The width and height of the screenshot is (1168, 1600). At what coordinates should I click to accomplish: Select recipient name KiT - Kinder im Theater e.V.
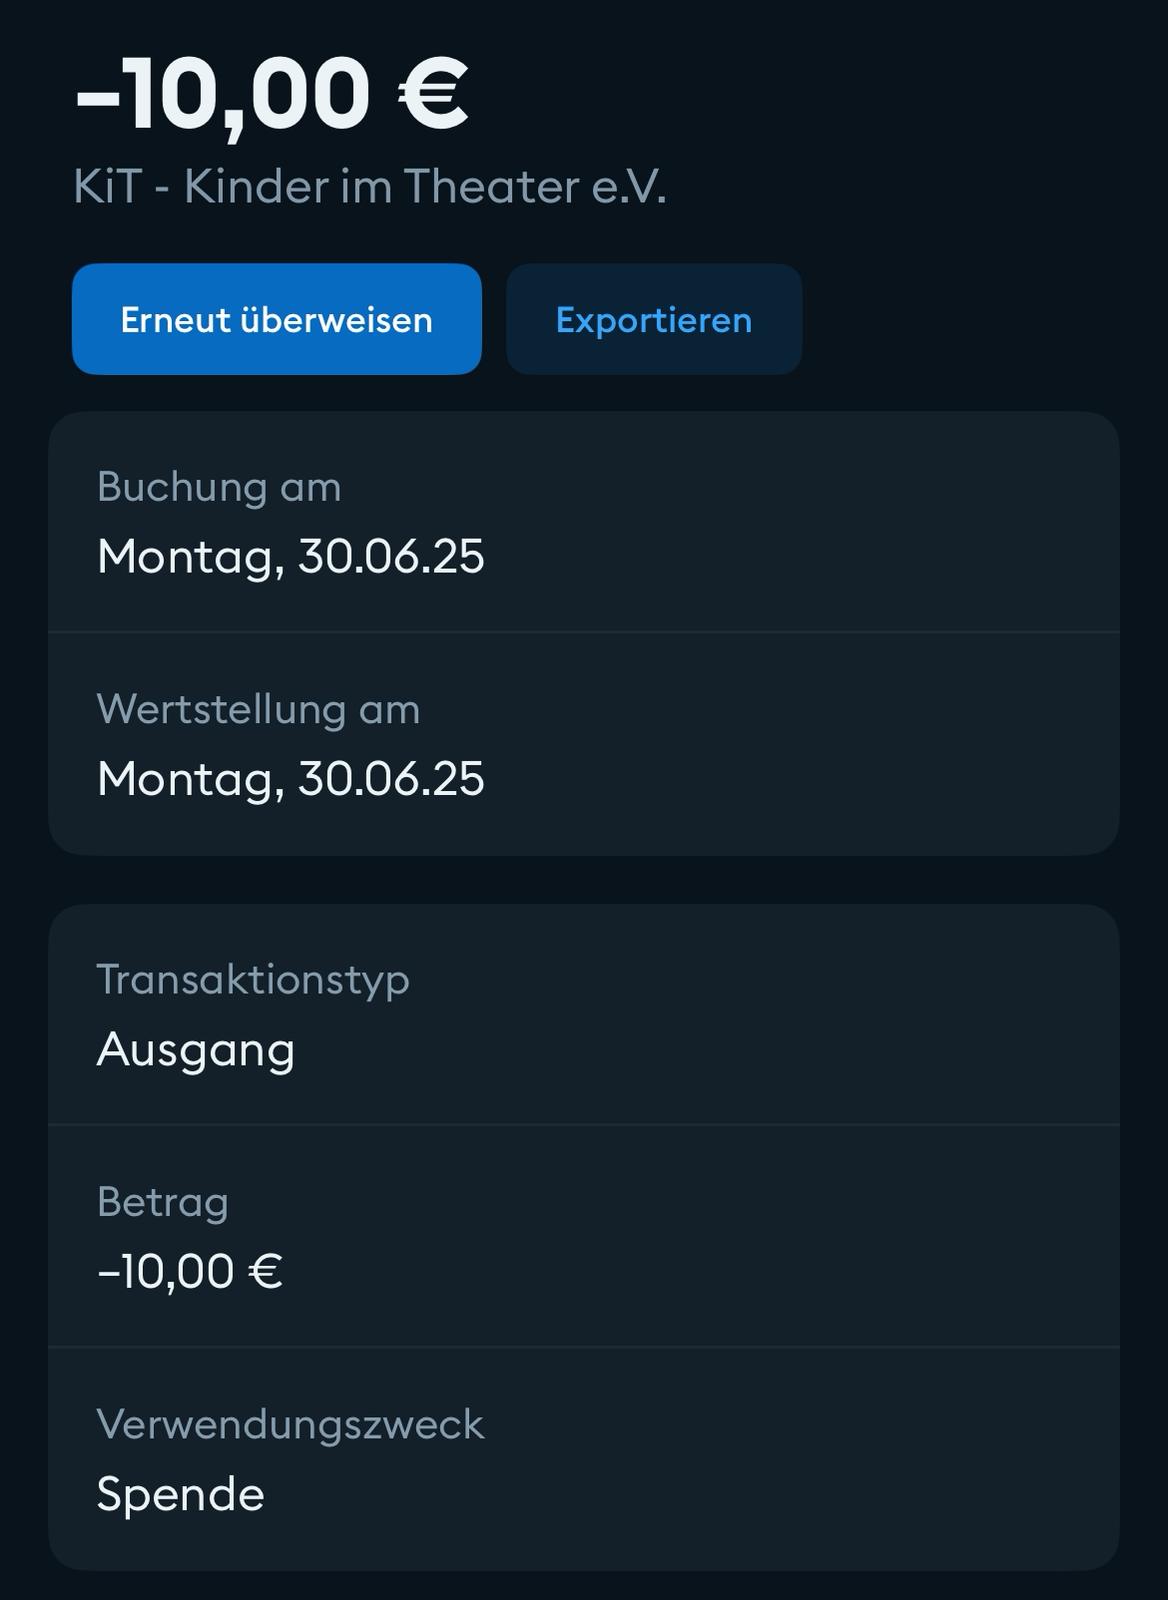369,187
